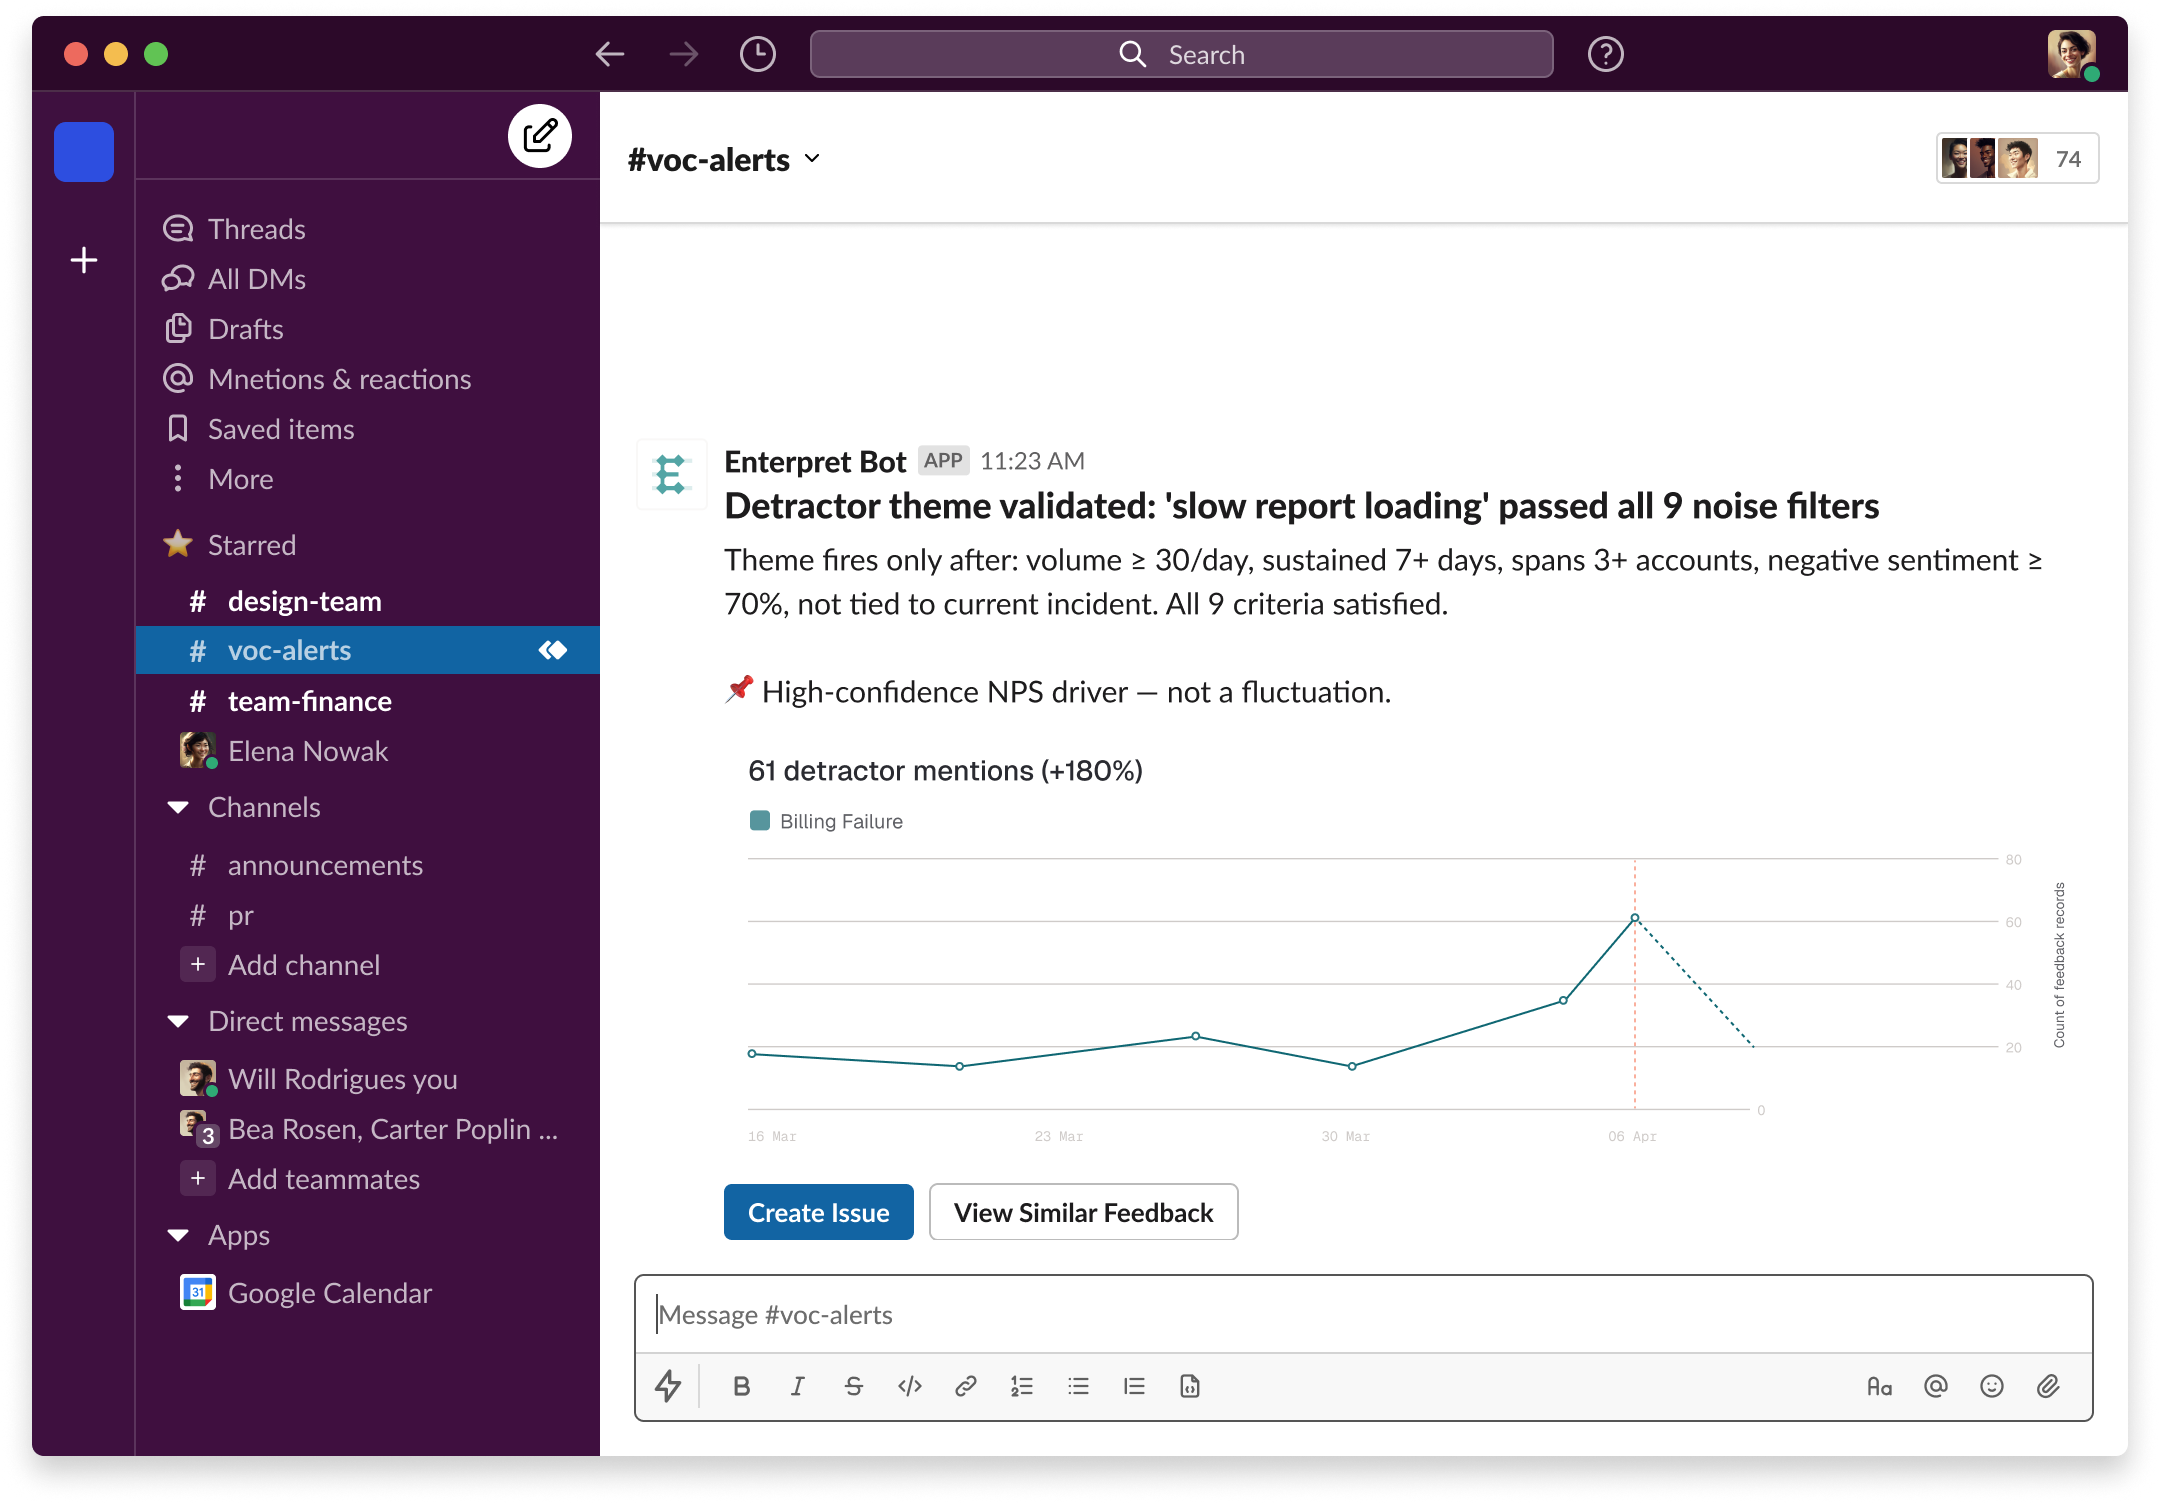Collapse the Direct messages section

point(179,1021)
